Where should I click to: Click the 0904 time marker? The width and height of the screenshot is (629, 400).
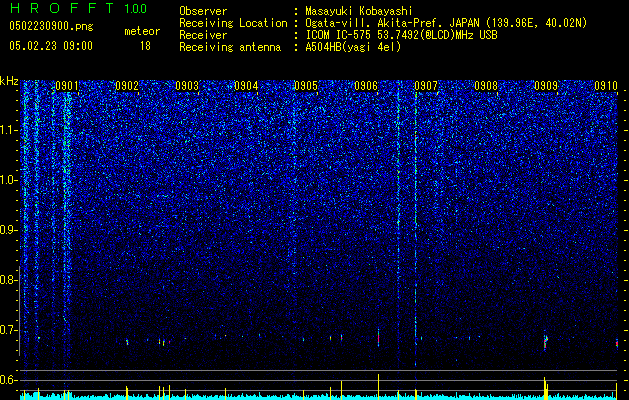pos(246,85)
